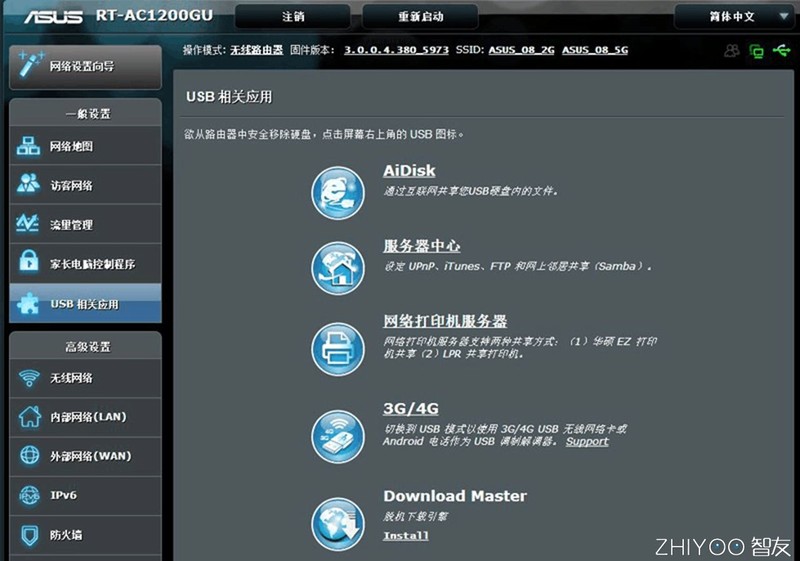Click the 外部网络(WAN) globe icon

(x=30, y=455)
